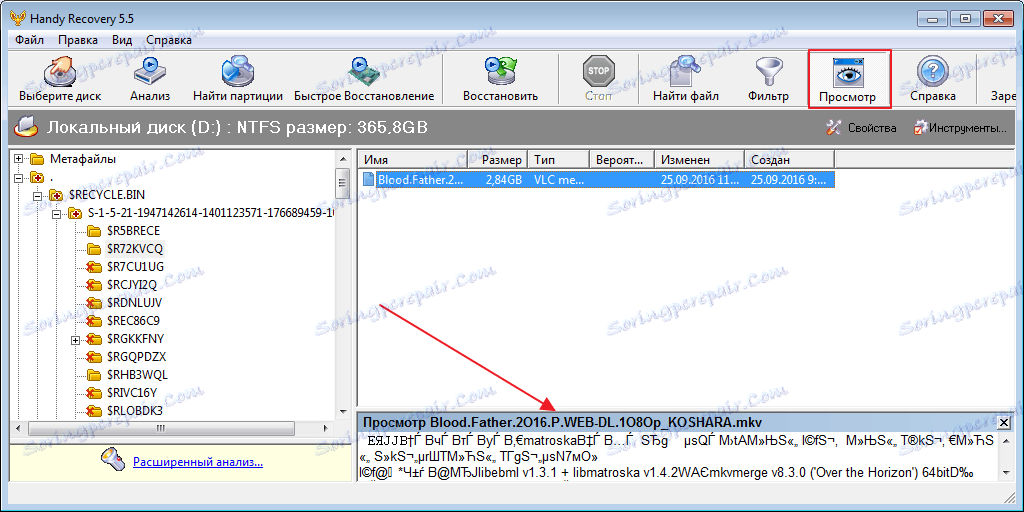Run Быстрое Восстановление quick recovery

(364, 80)
